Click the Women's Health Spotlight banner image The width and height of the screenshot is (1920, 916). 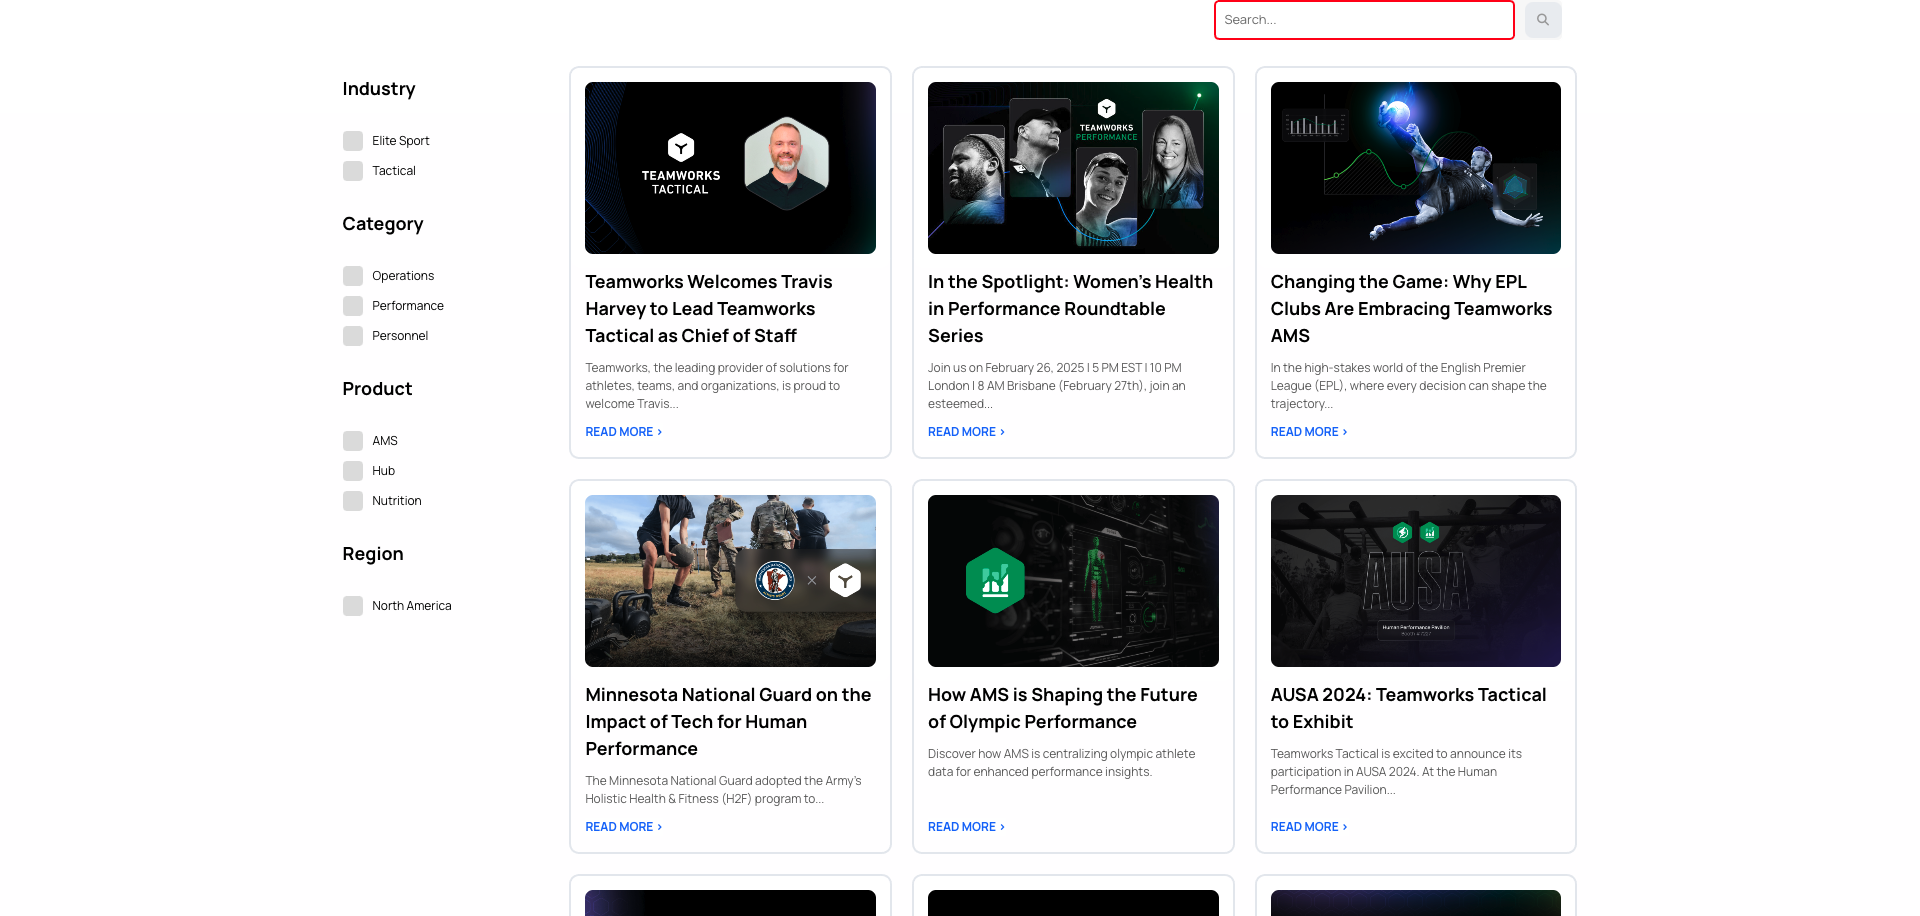pyautogui.click(x=1072, y=167)
